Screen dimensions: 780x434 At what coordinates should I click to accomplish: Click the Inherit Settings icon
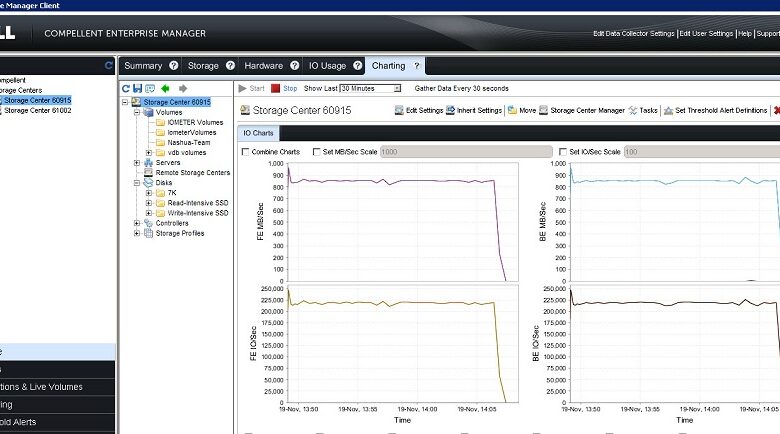(450, 110)
